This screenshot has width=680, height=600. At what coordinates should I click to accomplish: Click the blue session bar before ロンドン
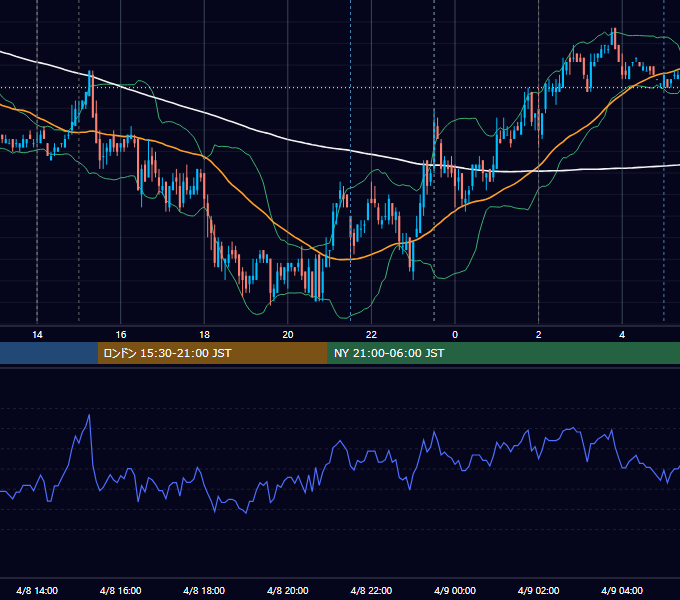(49, 353)
